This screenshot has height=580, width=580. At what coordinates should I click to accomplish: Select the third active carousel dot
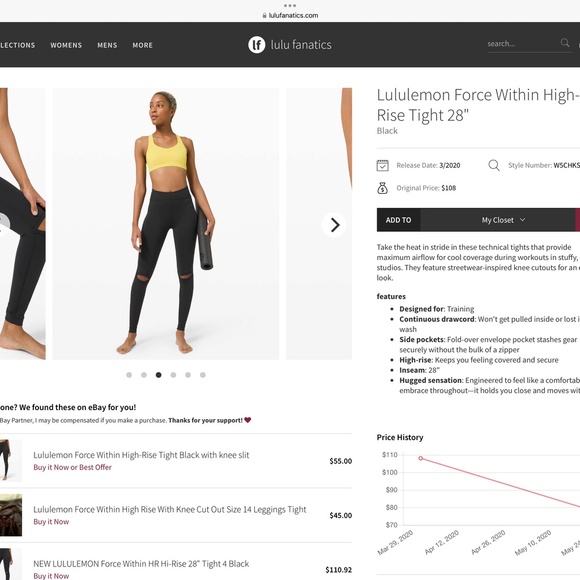(x=159, y=375)
